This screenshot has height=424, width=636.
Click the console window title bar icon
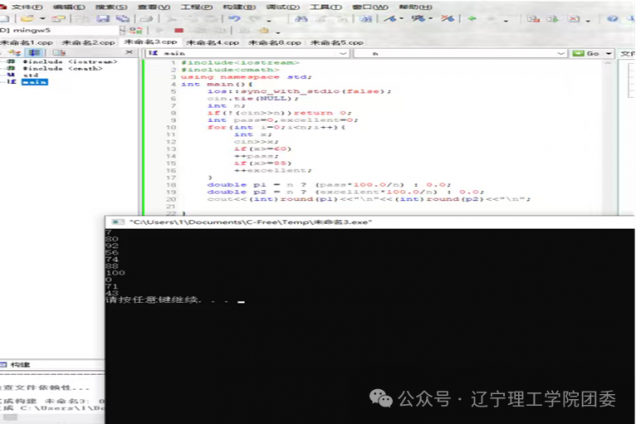pos(118,222)
